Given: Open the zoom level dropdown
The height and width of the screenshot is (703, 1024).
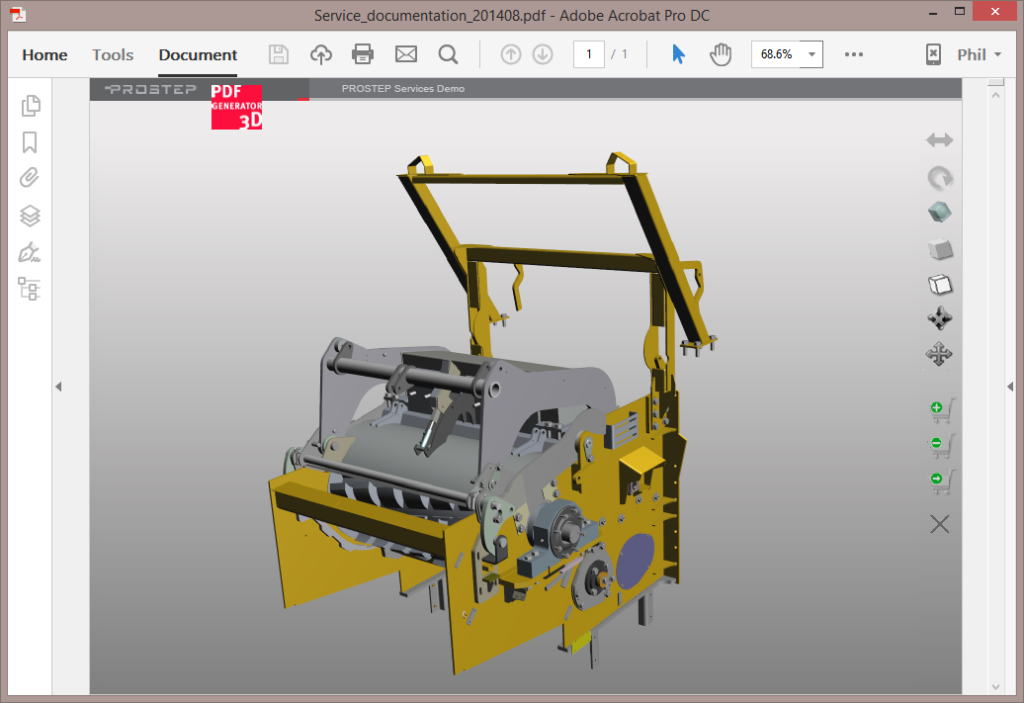Looking at the screenshot, I should click(811, 54).
